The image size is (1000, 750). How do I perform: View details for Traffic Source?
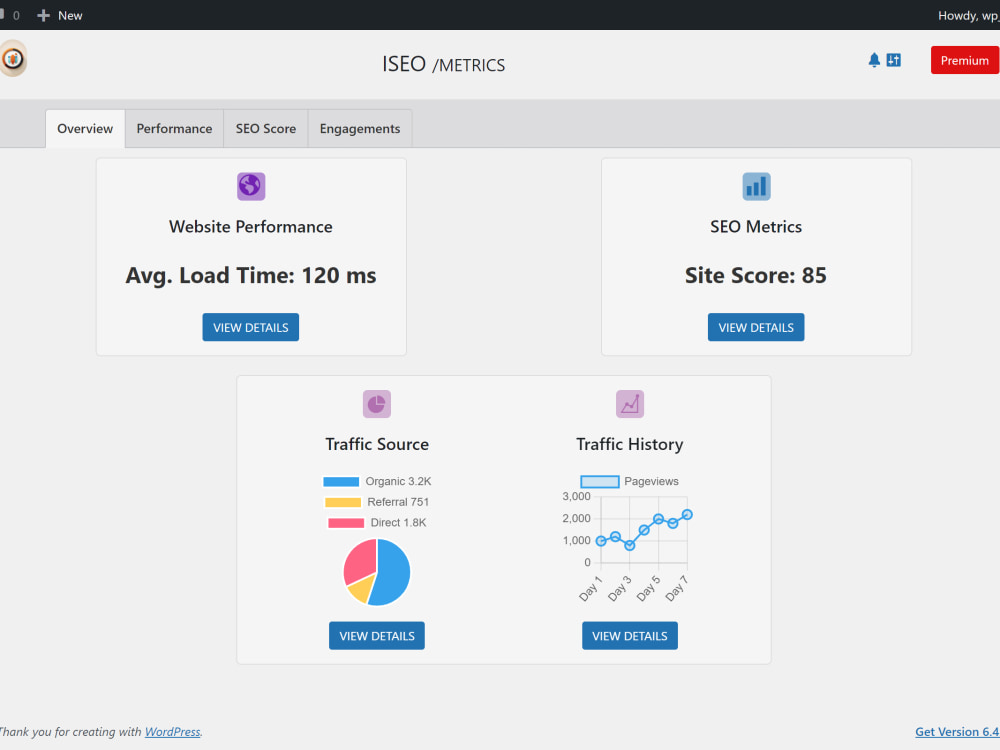(376, 636)
